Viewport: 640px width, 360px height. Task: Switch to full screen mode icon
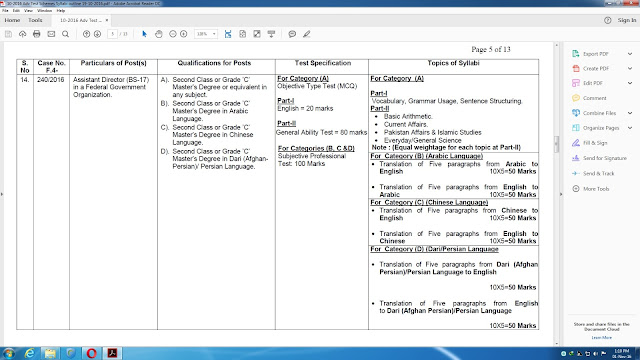tap(257, 34)
